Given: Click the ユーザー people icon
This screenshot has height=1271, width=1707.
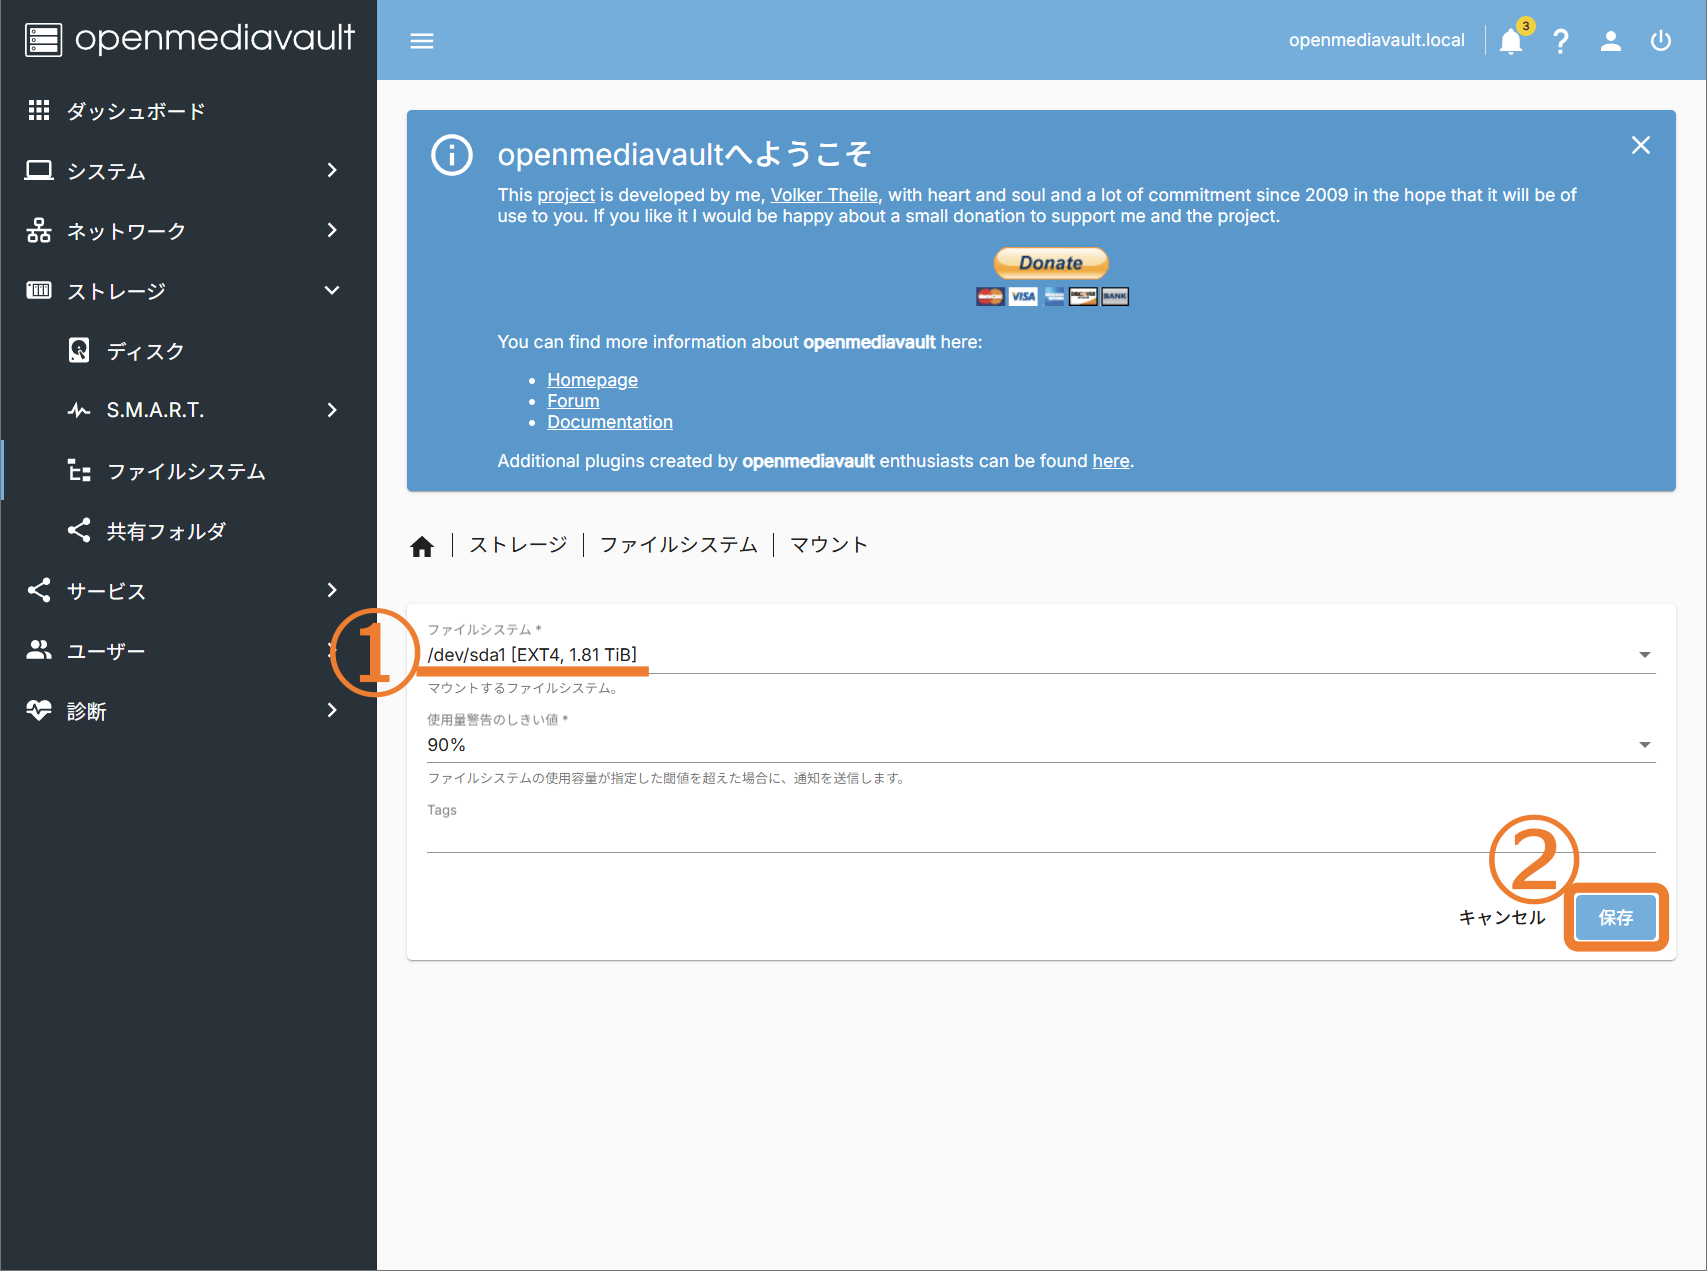Looking at the screenshot, I should point(39,650).
